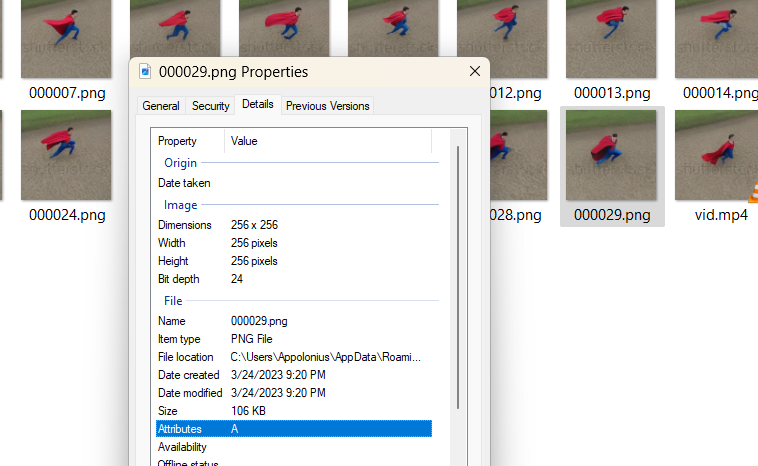Click the Origin section heading
This screenshot has height=466, width=758.
[180, 163]
